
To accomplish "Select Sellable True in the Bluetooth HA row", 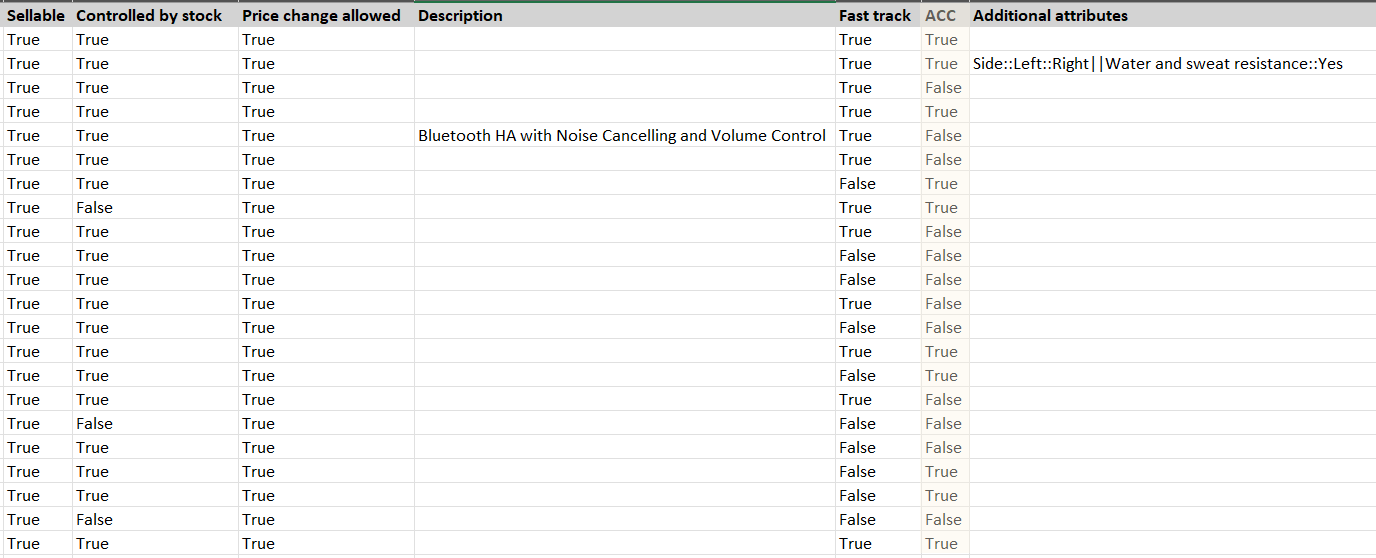I will click(37, 136).
